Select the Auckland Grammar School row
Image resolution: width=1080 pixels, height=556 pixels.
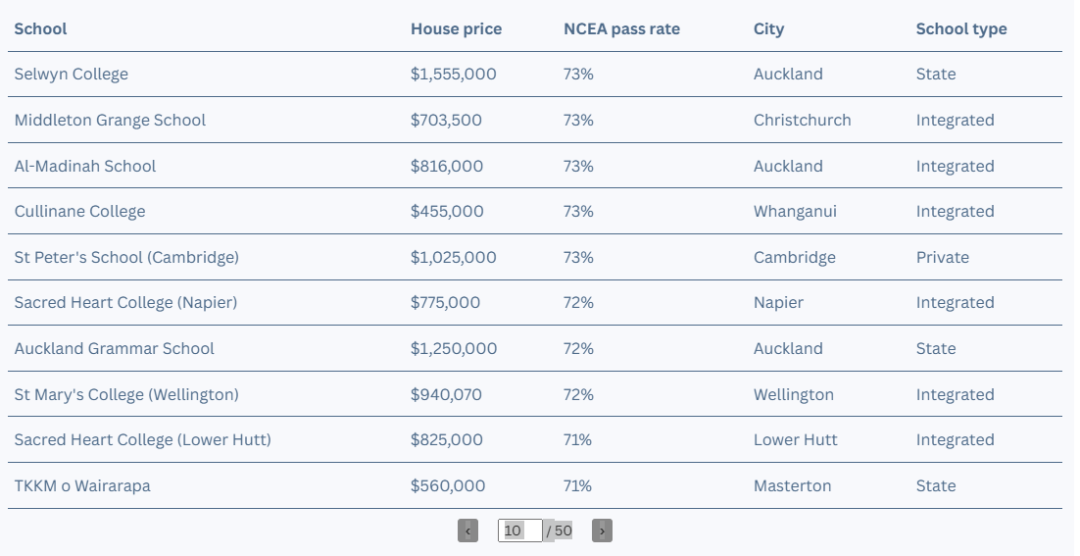pyautogui.click(x=535, y=349)
